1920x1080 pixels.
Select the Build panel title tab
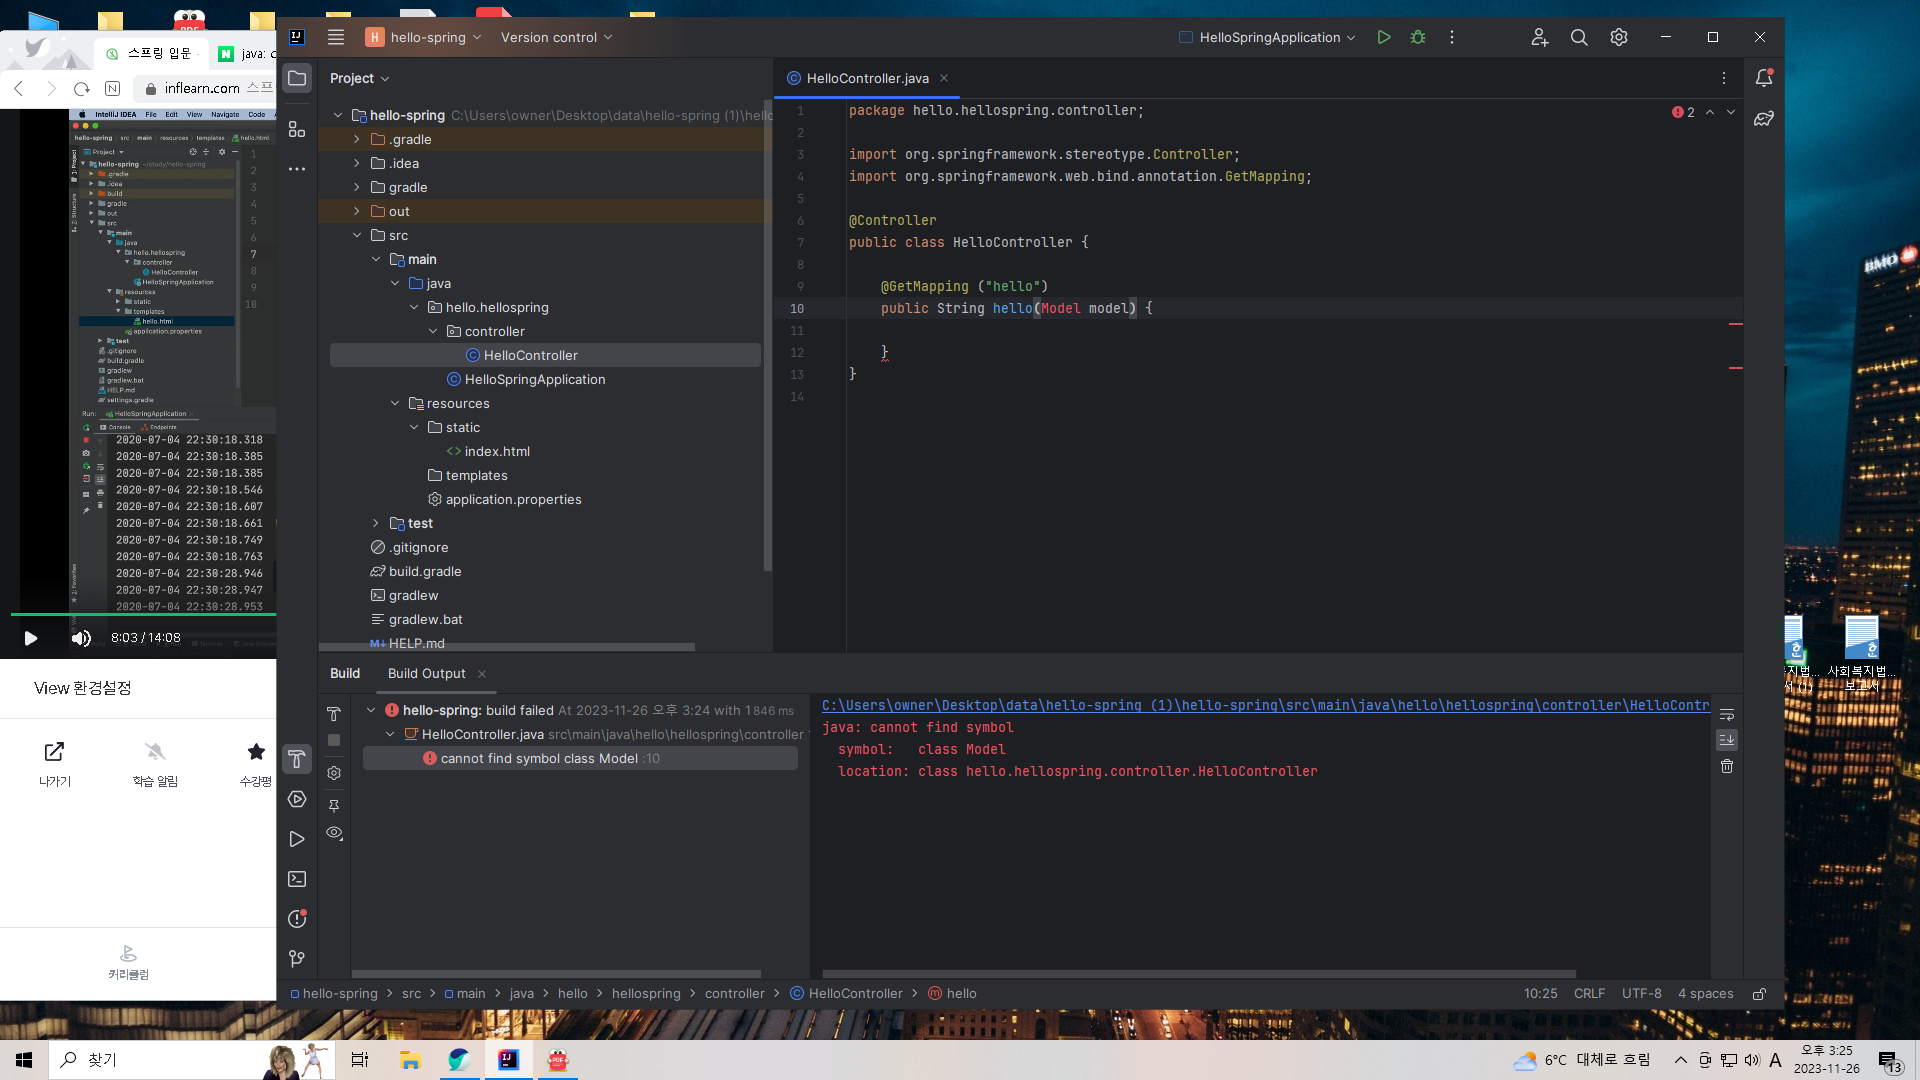click(345, 673)
